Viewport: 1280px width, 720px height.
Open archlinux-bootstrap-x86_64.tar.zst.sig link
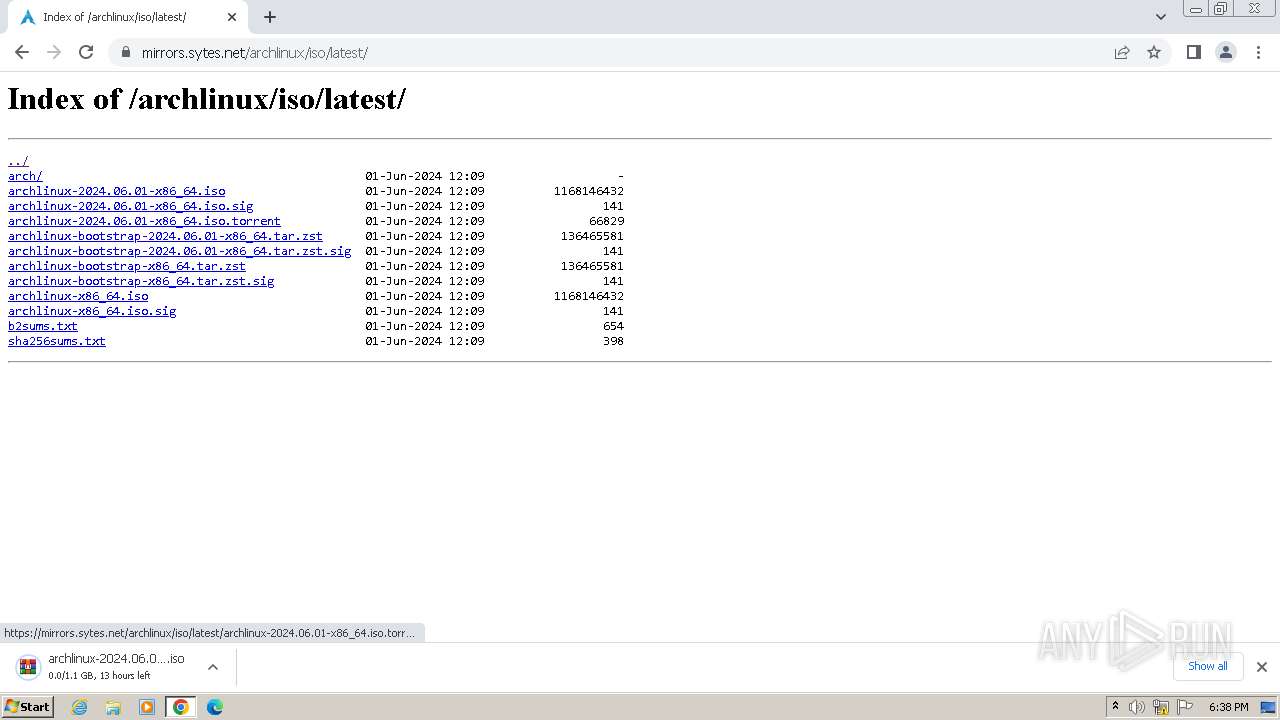click(141, 281)
